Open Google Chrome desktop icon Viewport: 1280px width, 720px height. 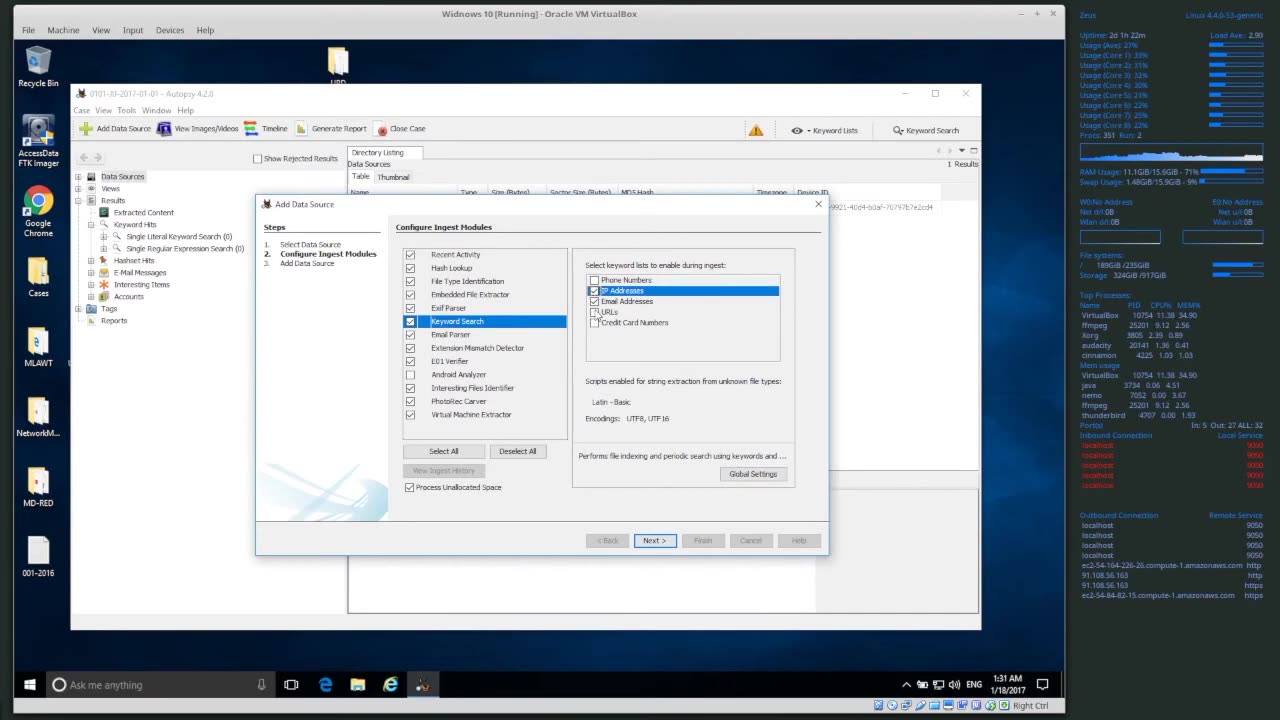pyautogui.click(x=38, y=212)
